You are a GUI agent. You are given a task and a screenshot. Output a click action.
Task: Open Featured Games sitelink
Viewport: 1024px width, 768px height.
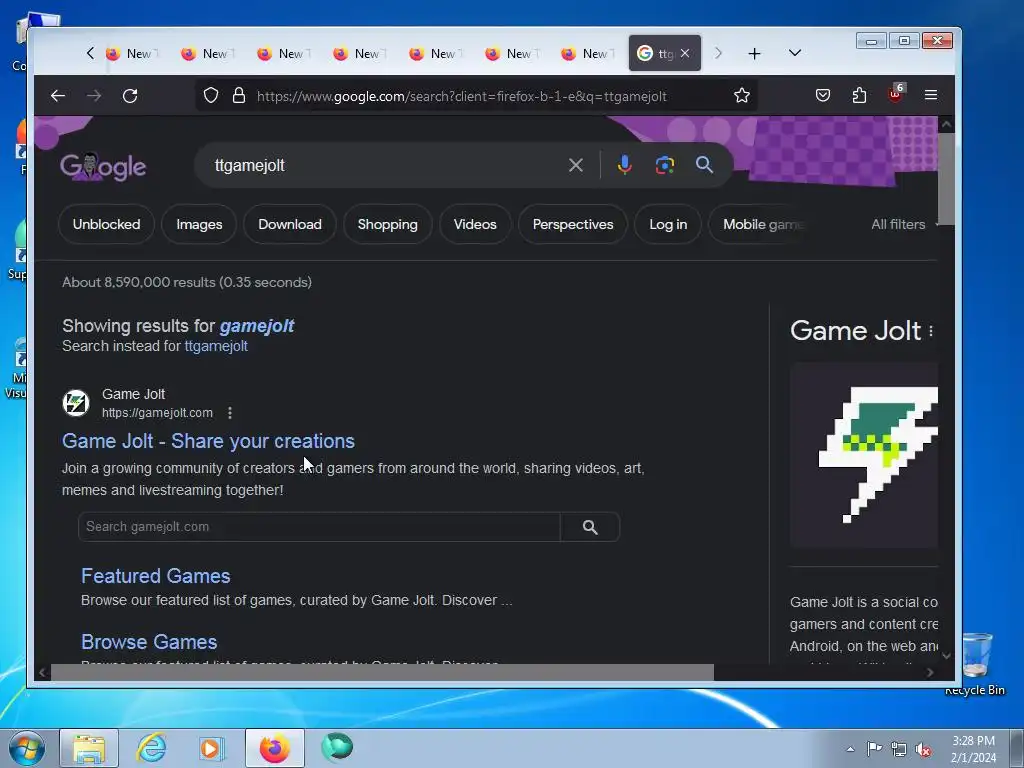click(x=155, y=576)
